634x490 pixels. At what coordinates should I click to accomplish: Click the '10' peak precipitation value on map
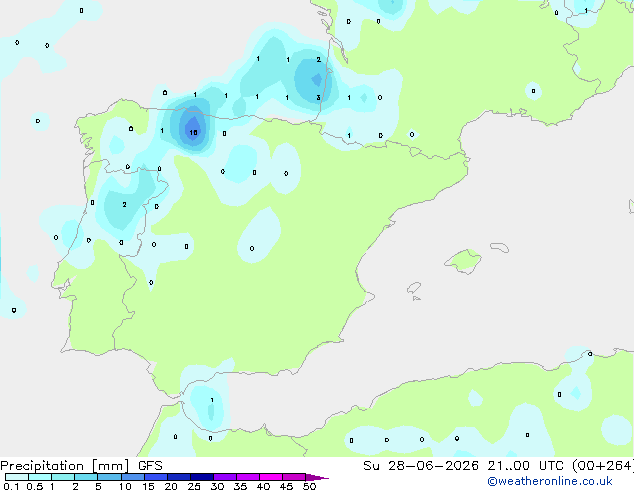(193, 132)
